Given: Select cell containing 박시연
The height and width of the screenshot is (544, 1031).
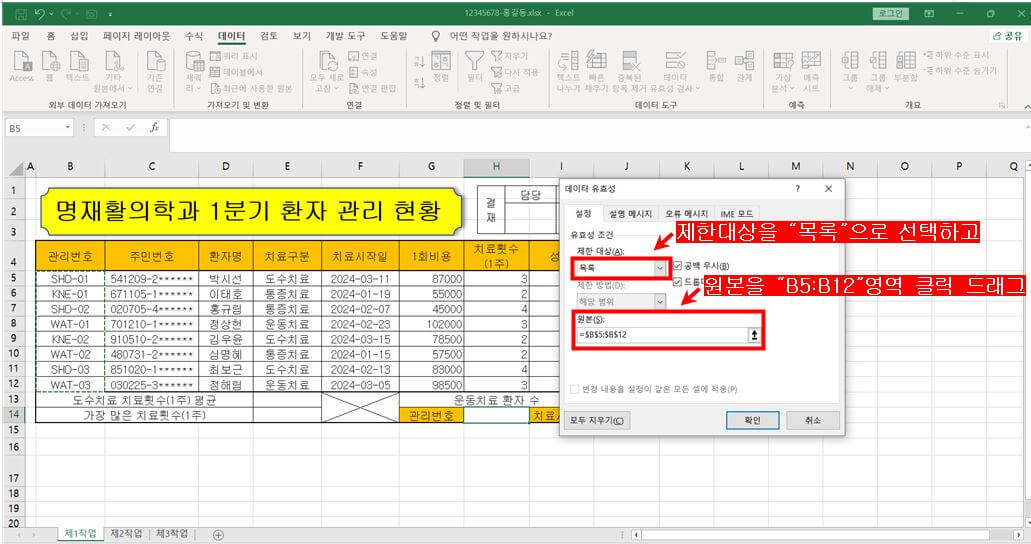Looking at the screenshot, I should (226, 279).
